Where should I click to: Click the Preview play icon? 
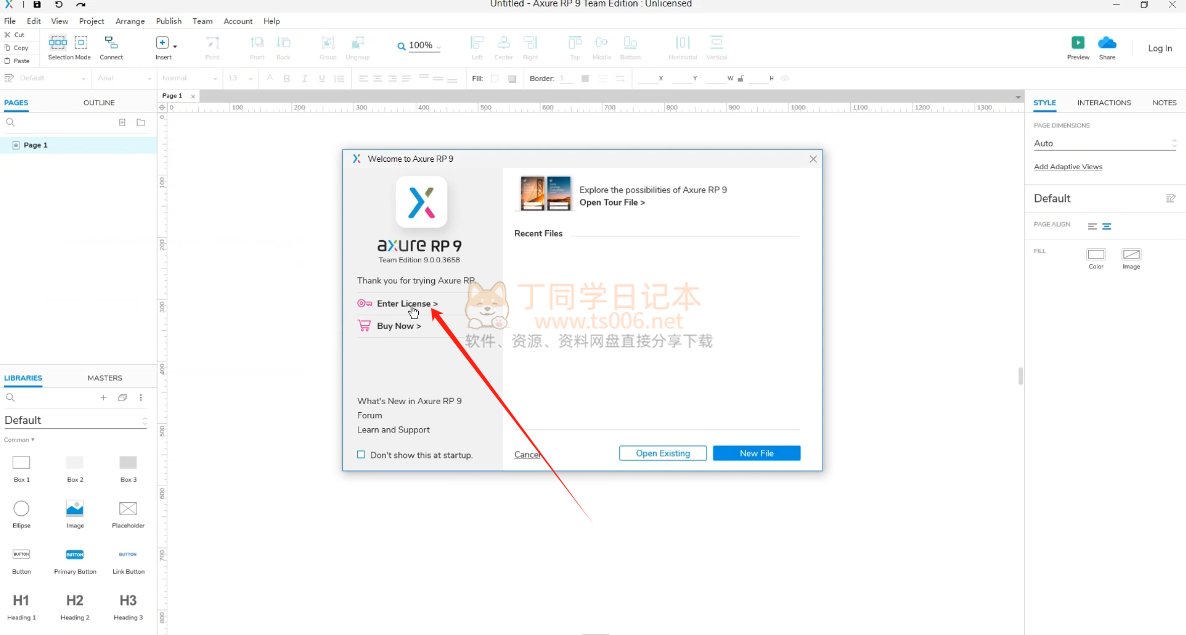coord(1078,42)
